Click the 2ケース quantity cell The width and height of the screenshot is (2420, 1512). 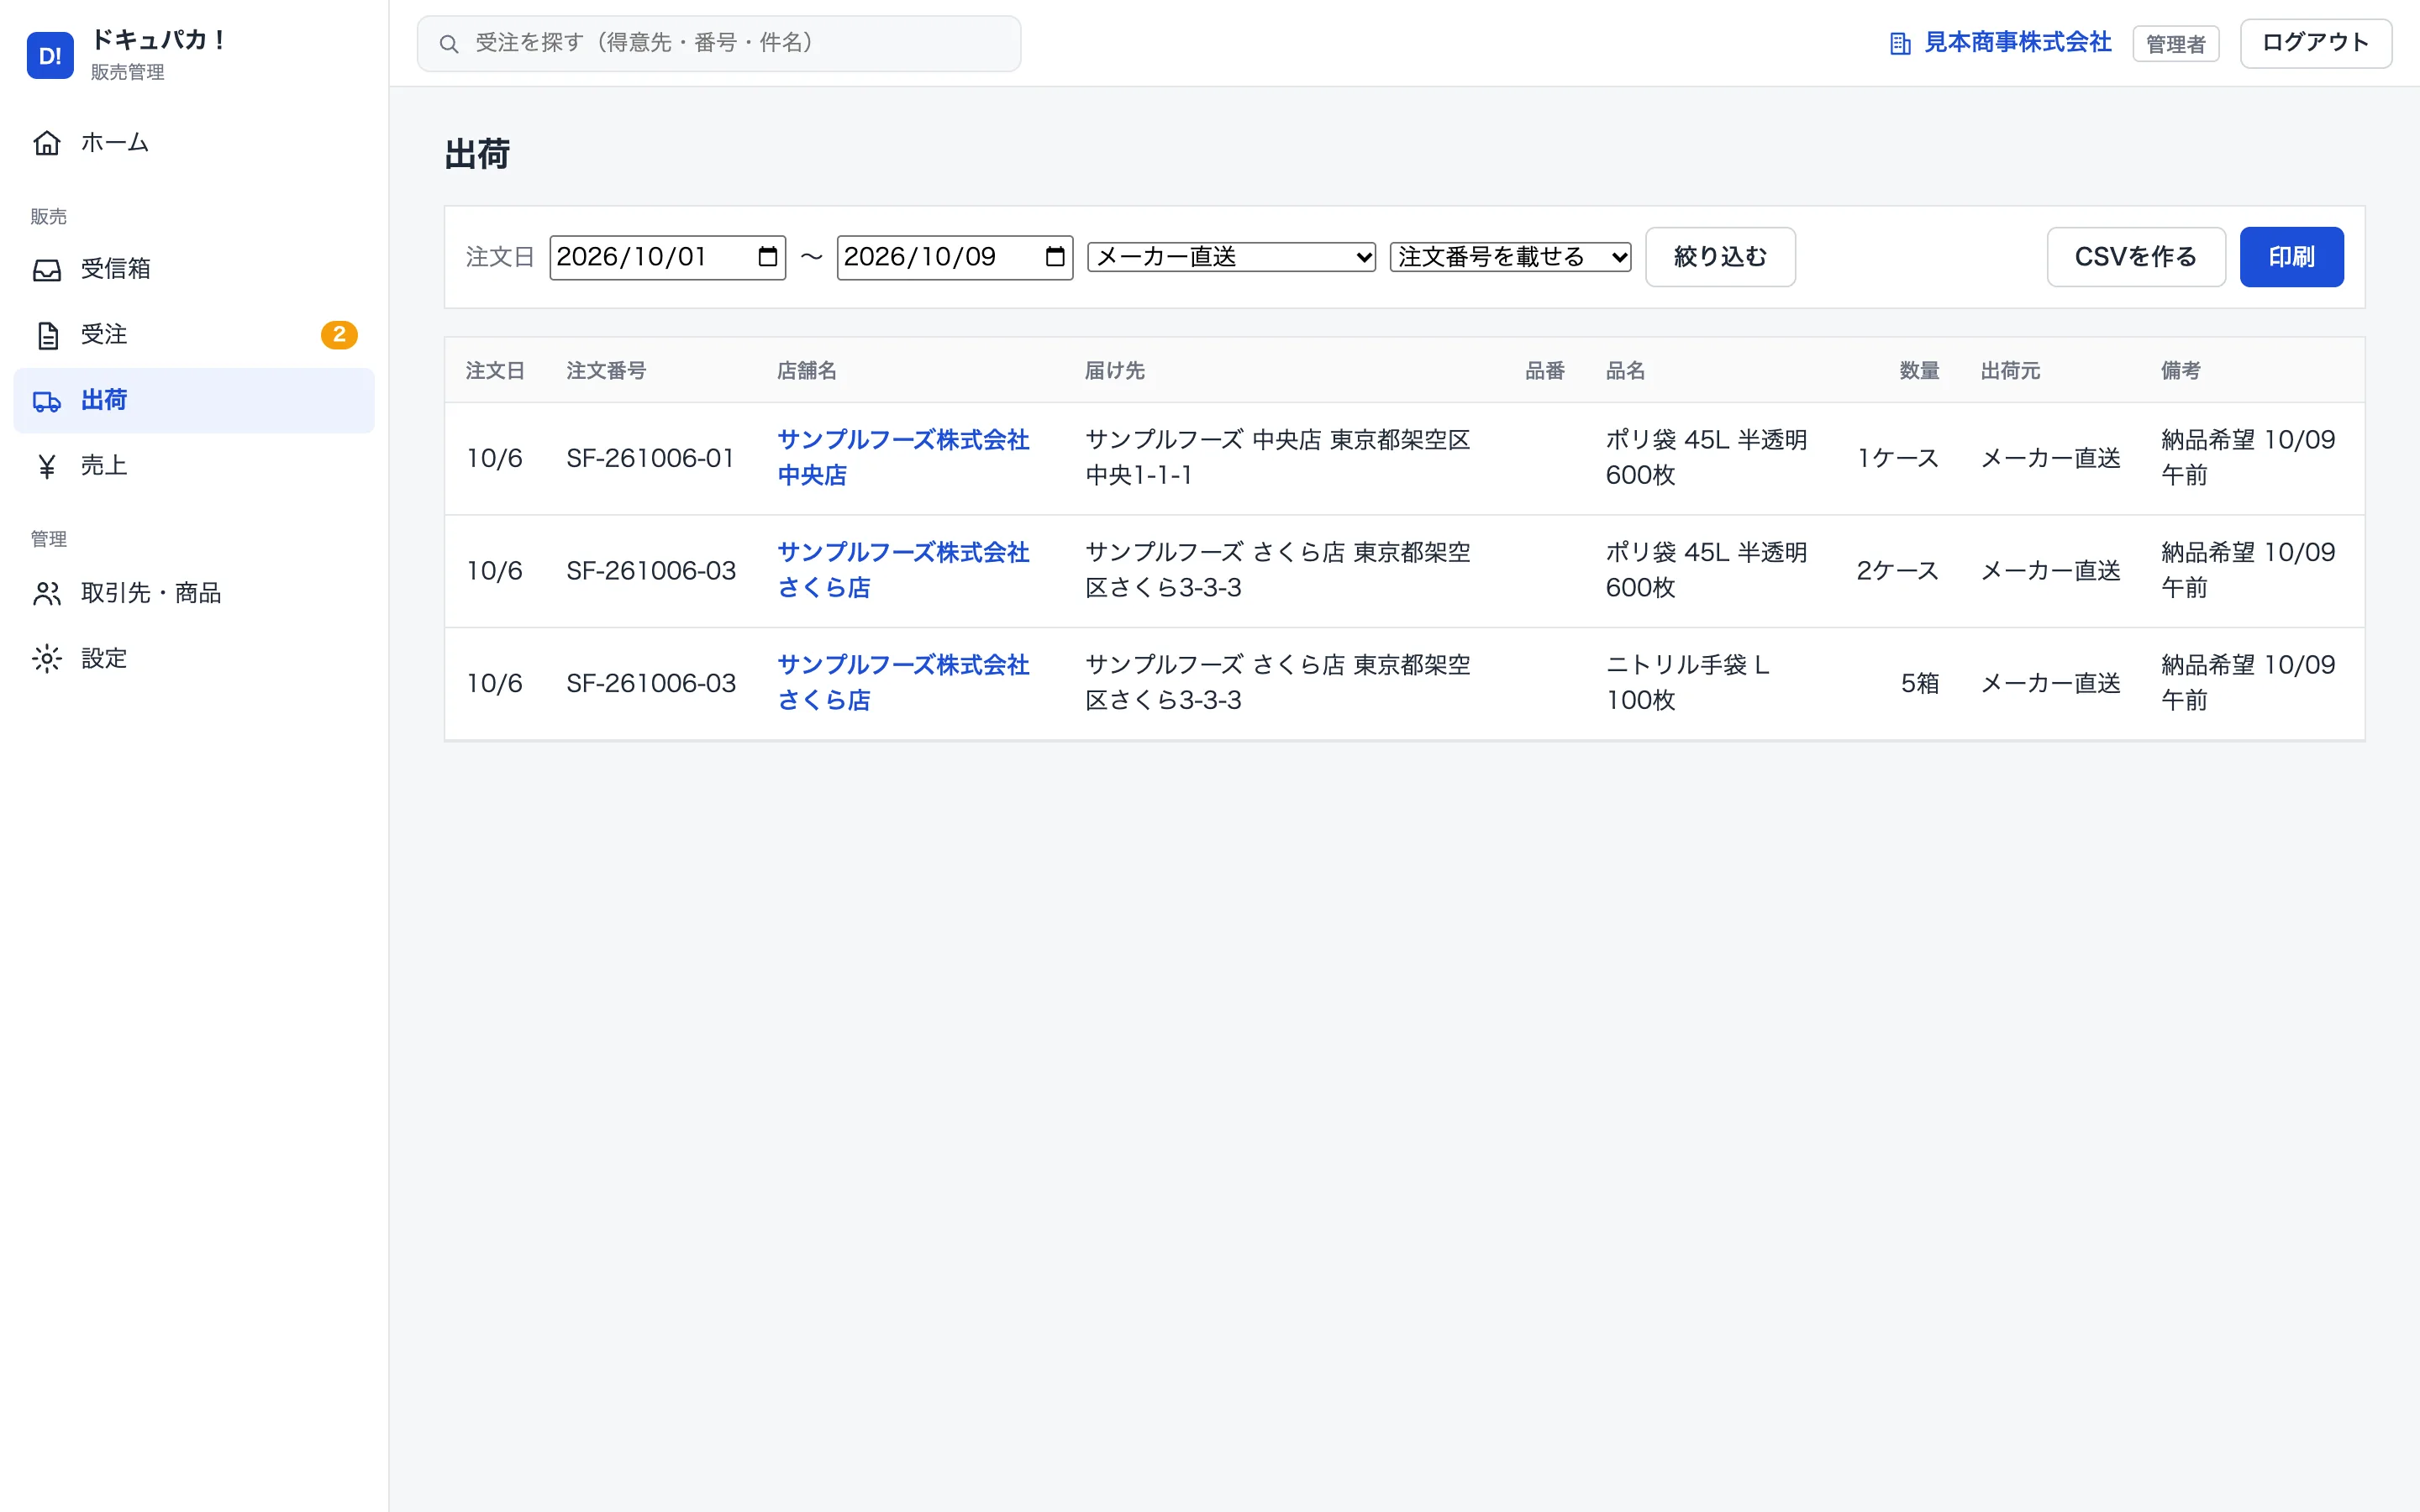pos(1897,571)
